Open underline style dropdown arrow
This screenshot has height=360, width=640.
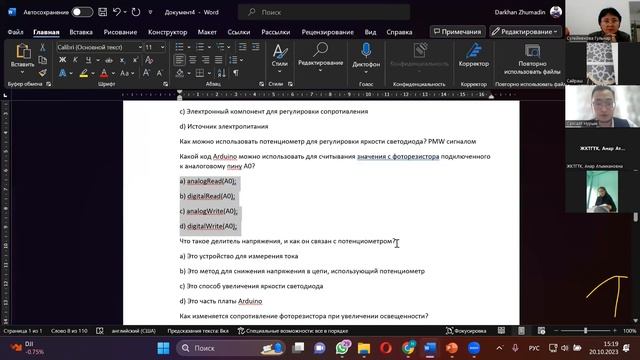[x=98, y=60]
